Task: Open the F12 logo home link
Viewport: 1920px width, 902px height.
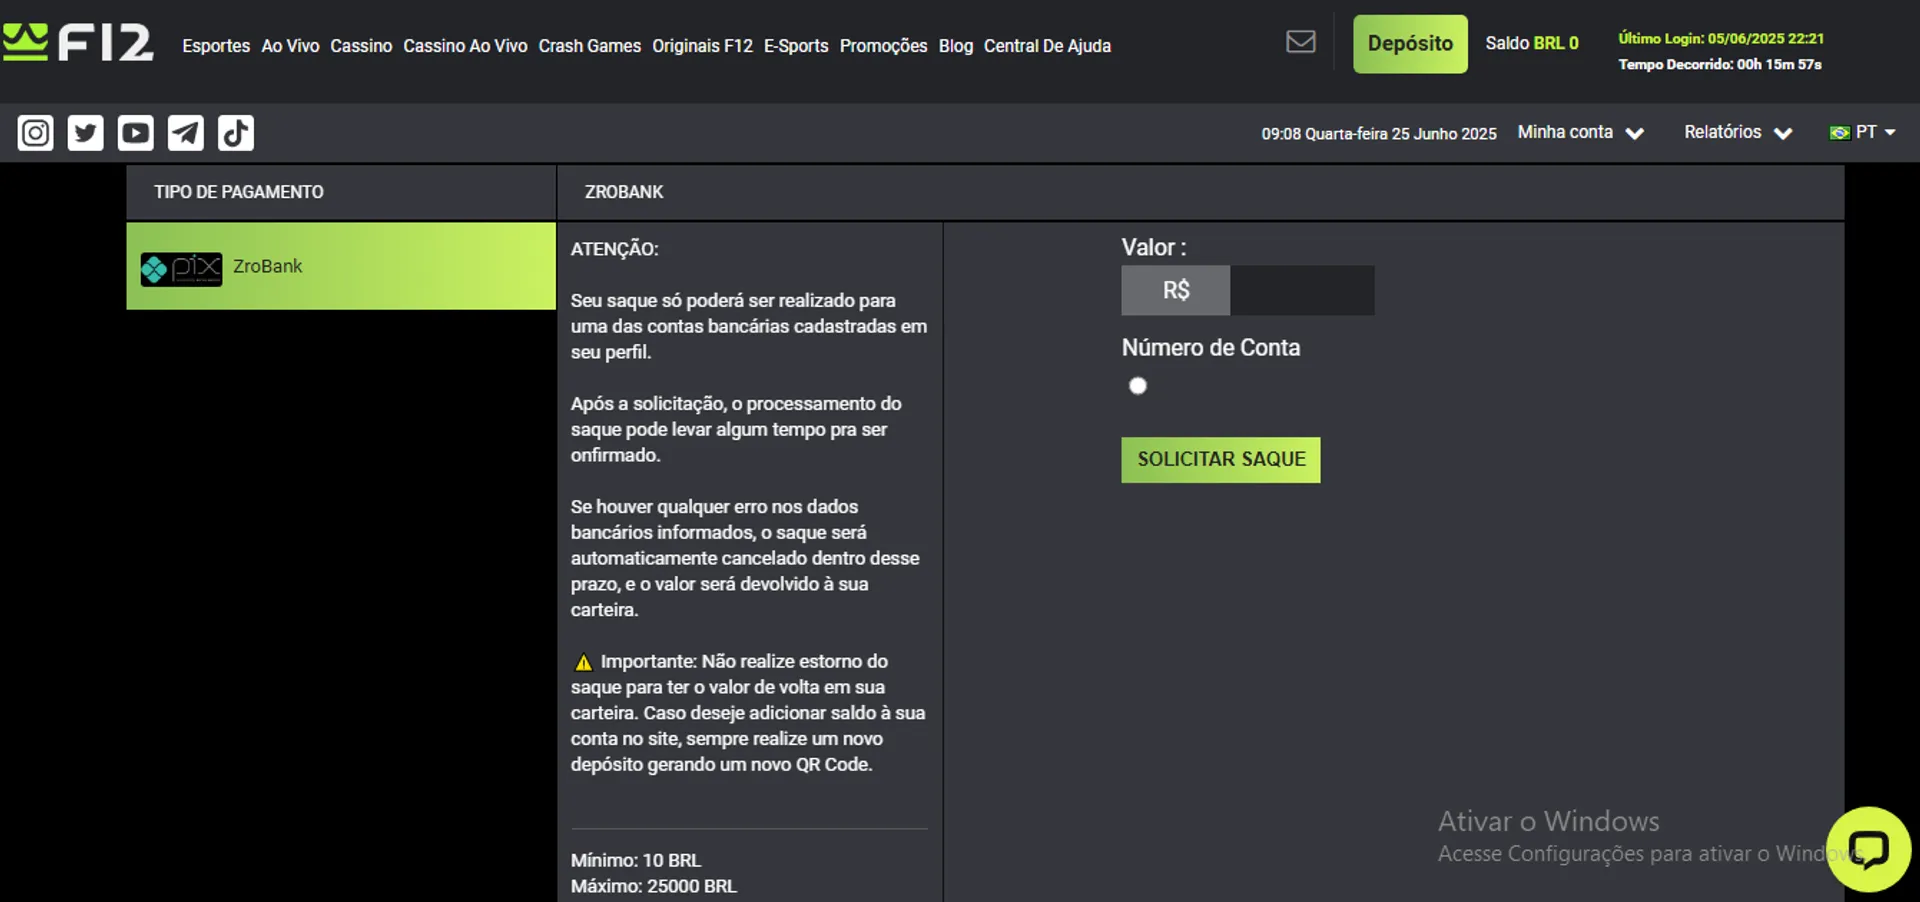Action: click(78, 43)
